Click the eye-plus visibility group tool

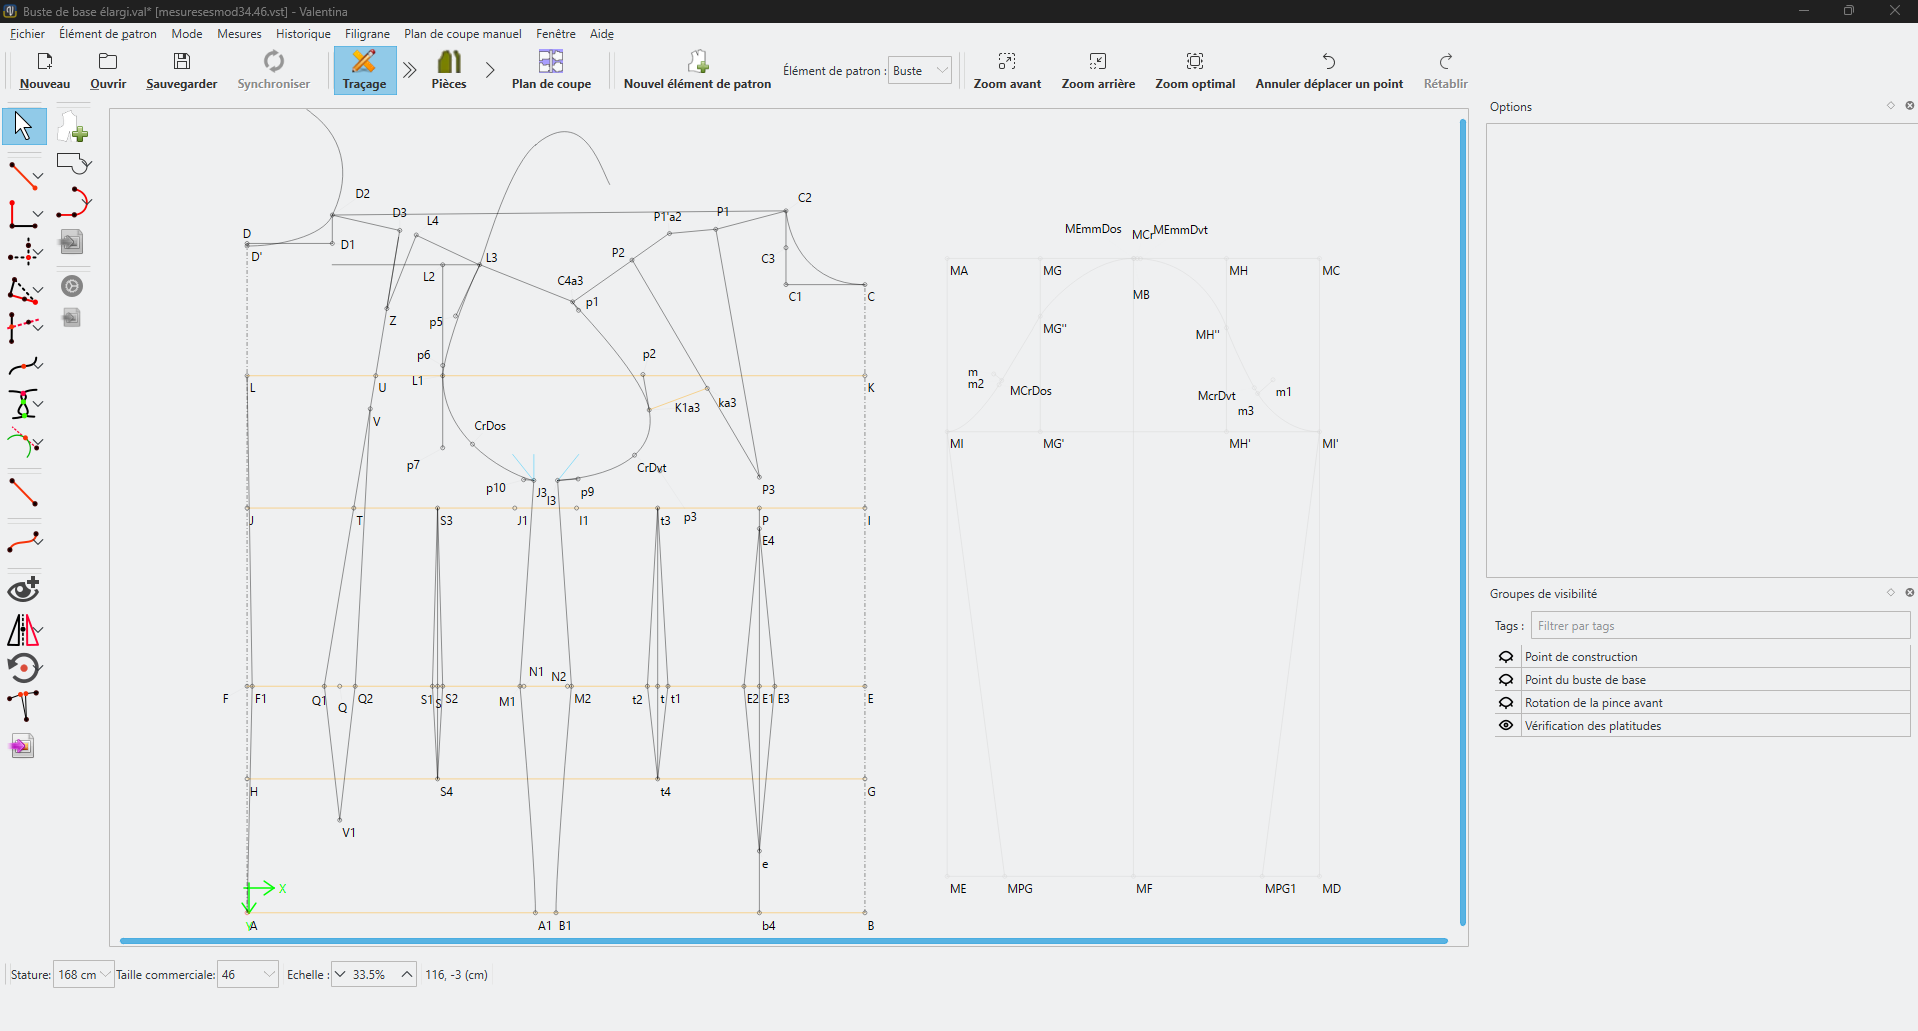23,589
